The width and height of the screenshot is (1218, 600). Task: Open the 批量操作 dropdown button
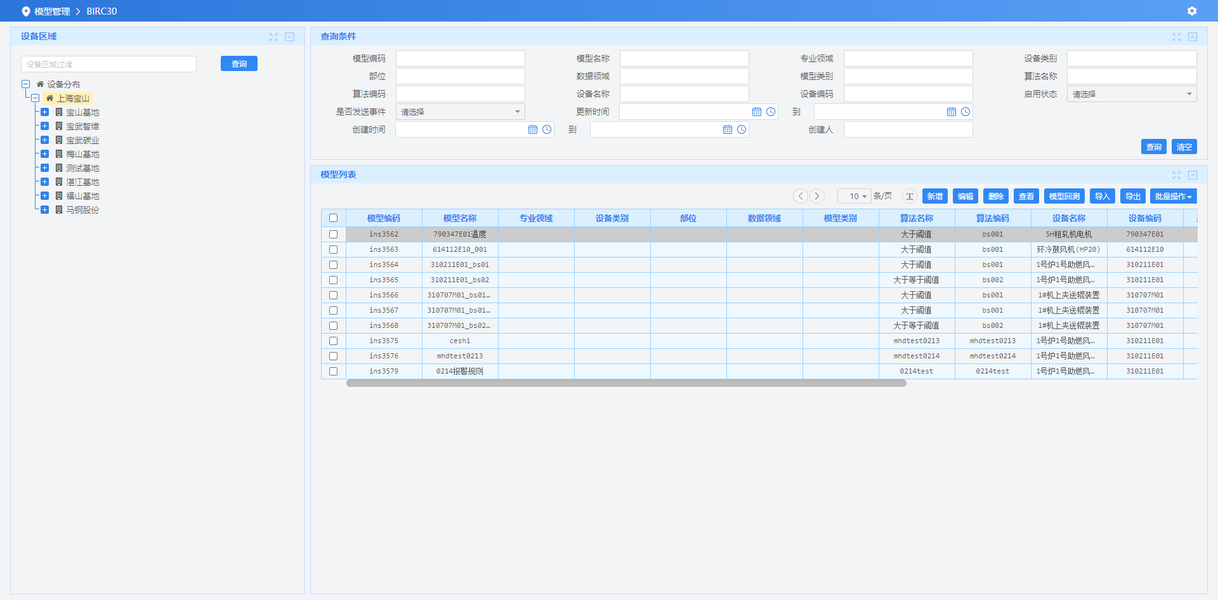pos(1173,196)
